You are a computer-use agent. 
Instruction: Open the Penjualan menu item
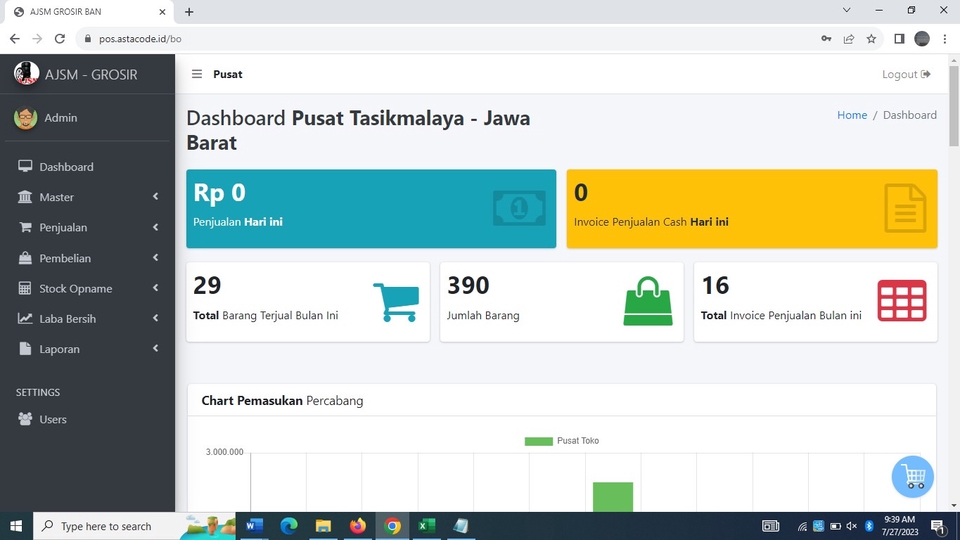tap(87, 227)
